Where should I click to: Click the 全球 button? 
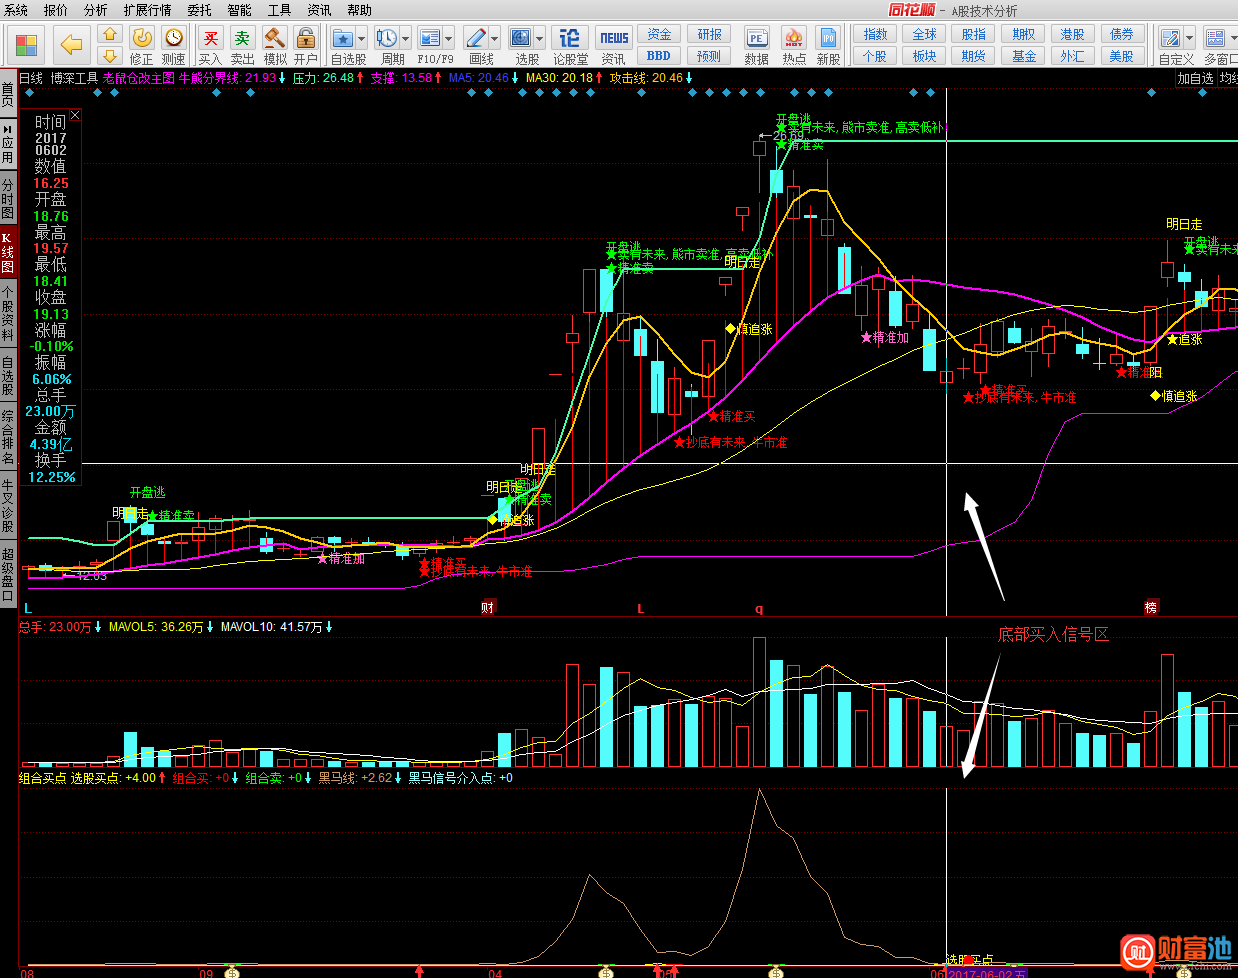(x=925, y=34)
